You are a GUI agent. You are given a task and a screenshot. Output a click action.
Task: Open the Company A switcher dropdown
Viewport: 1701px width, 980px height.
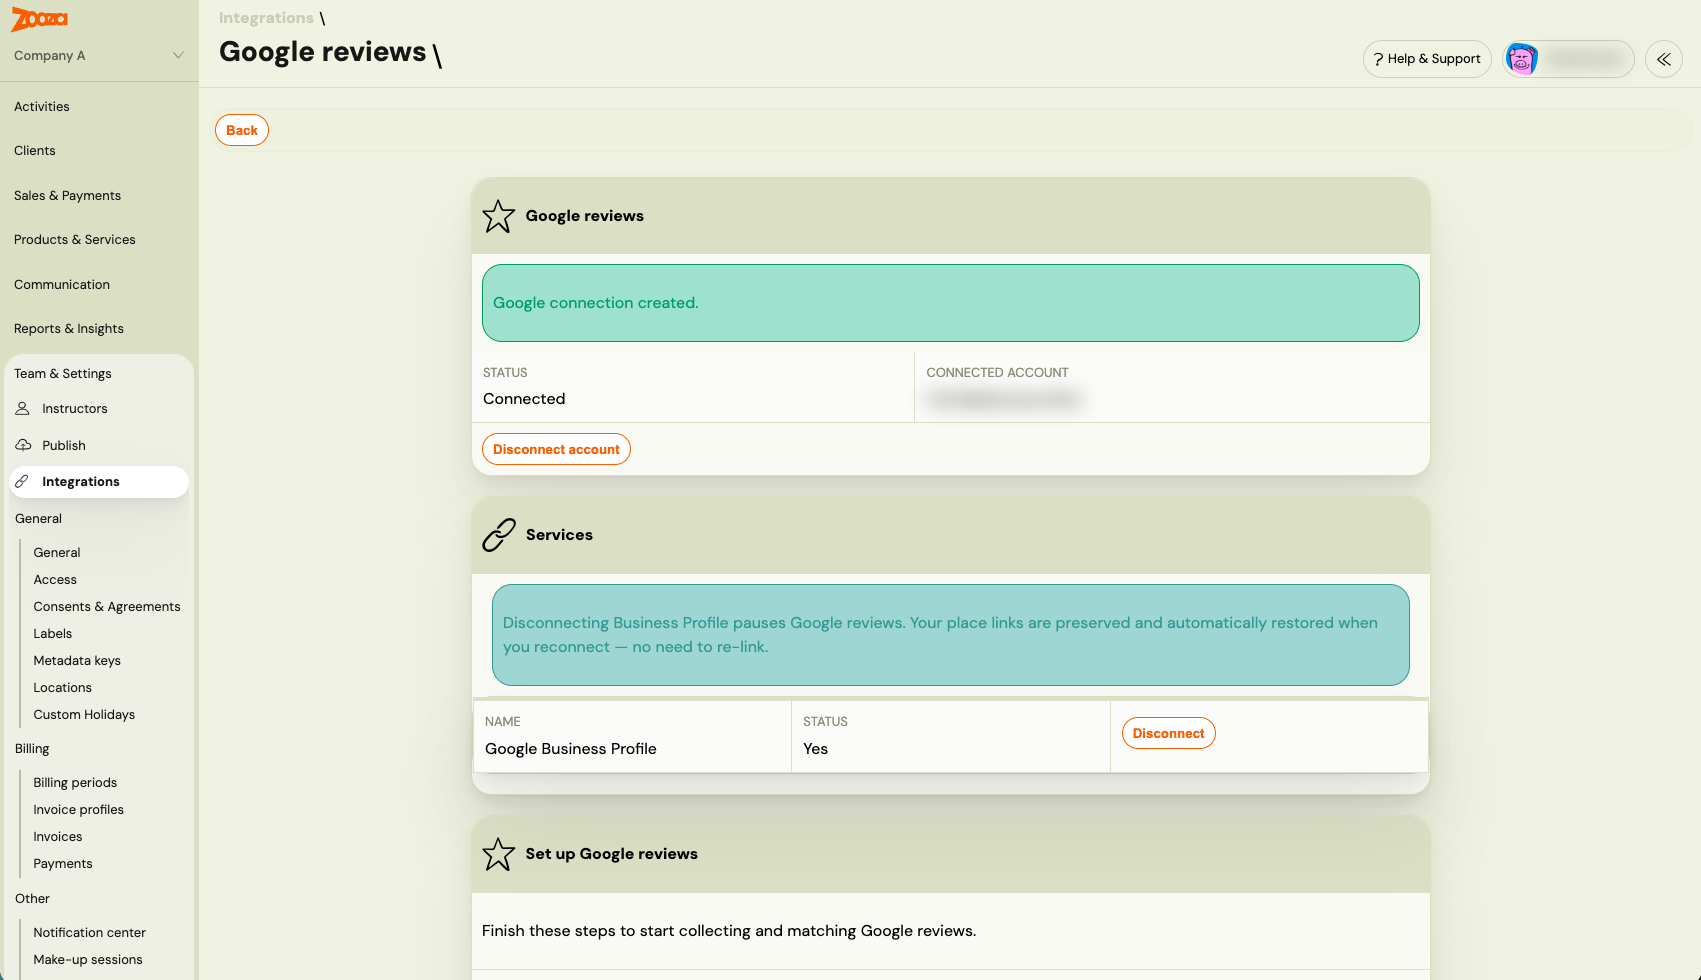[98, 56]
